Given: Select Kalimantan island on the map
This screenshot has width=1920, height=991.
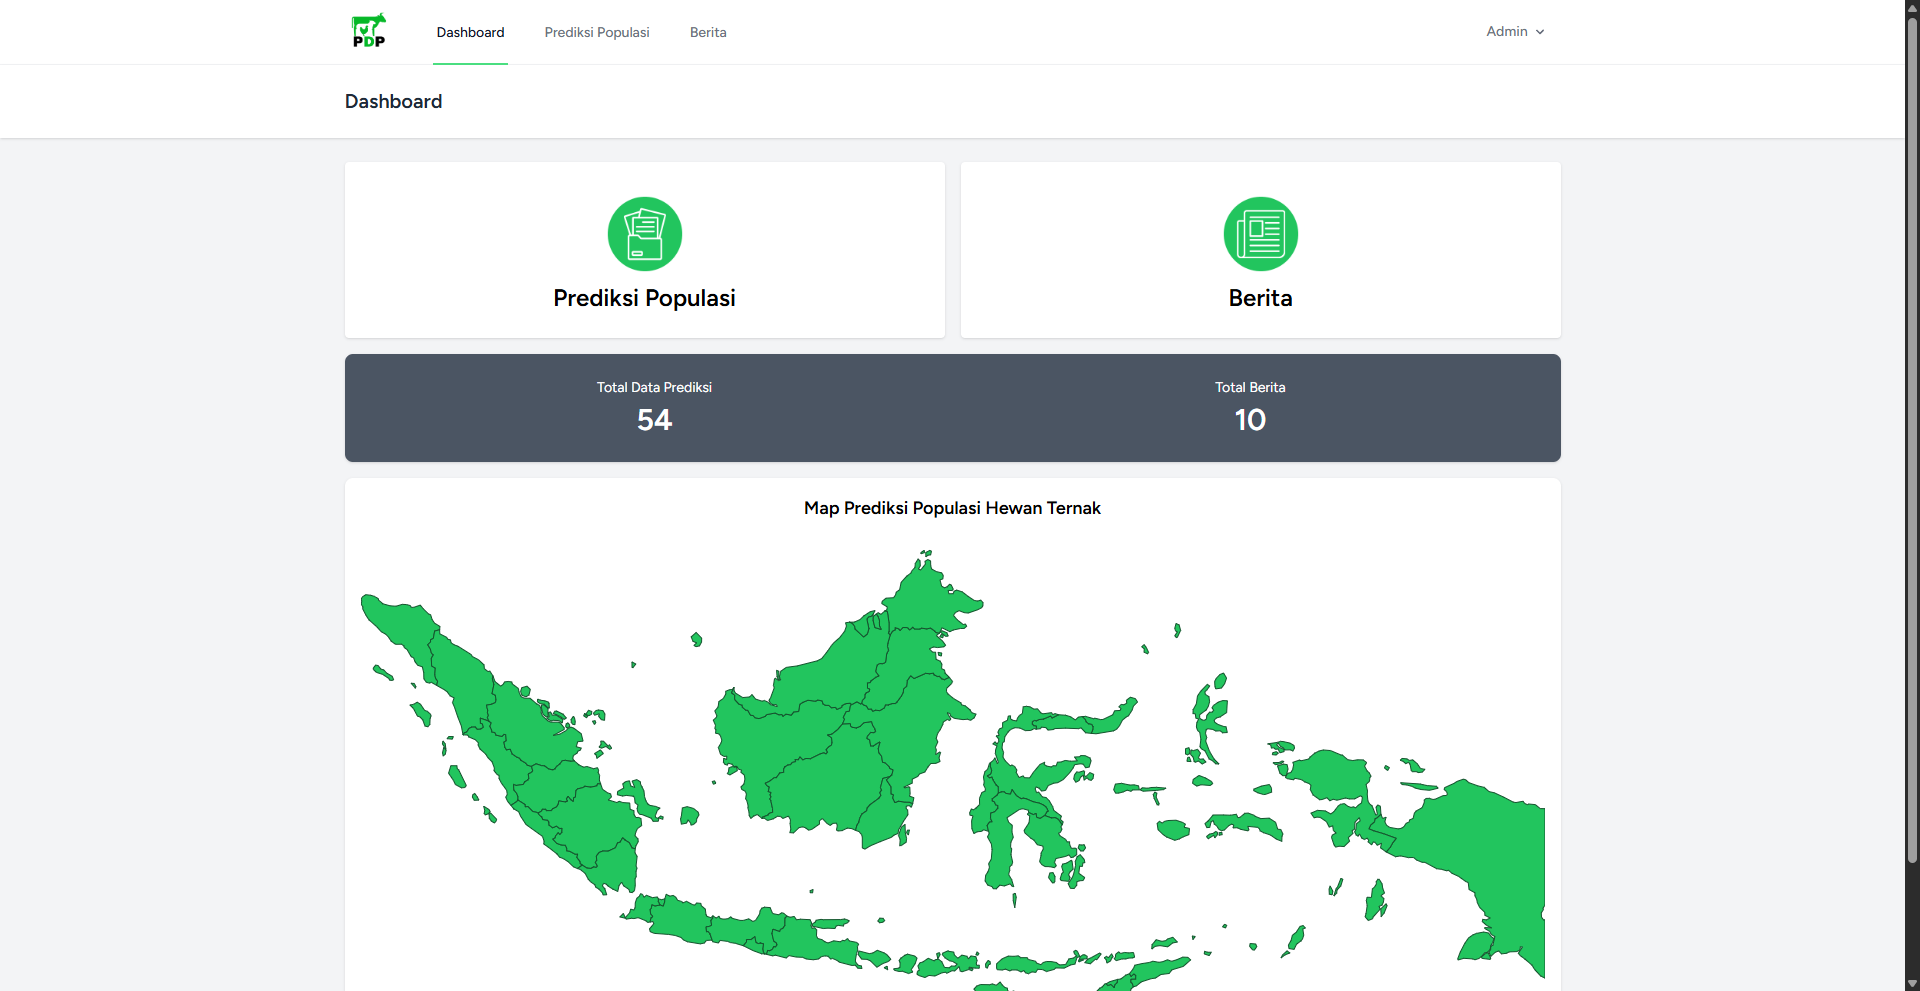Looking at the screenshot, I should click(x=840, y=740).
